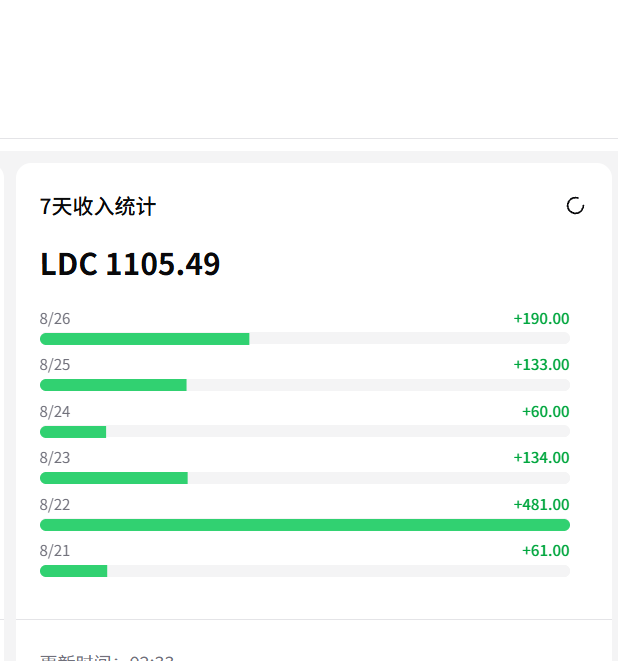Click the +134.00 income amount

541,458
